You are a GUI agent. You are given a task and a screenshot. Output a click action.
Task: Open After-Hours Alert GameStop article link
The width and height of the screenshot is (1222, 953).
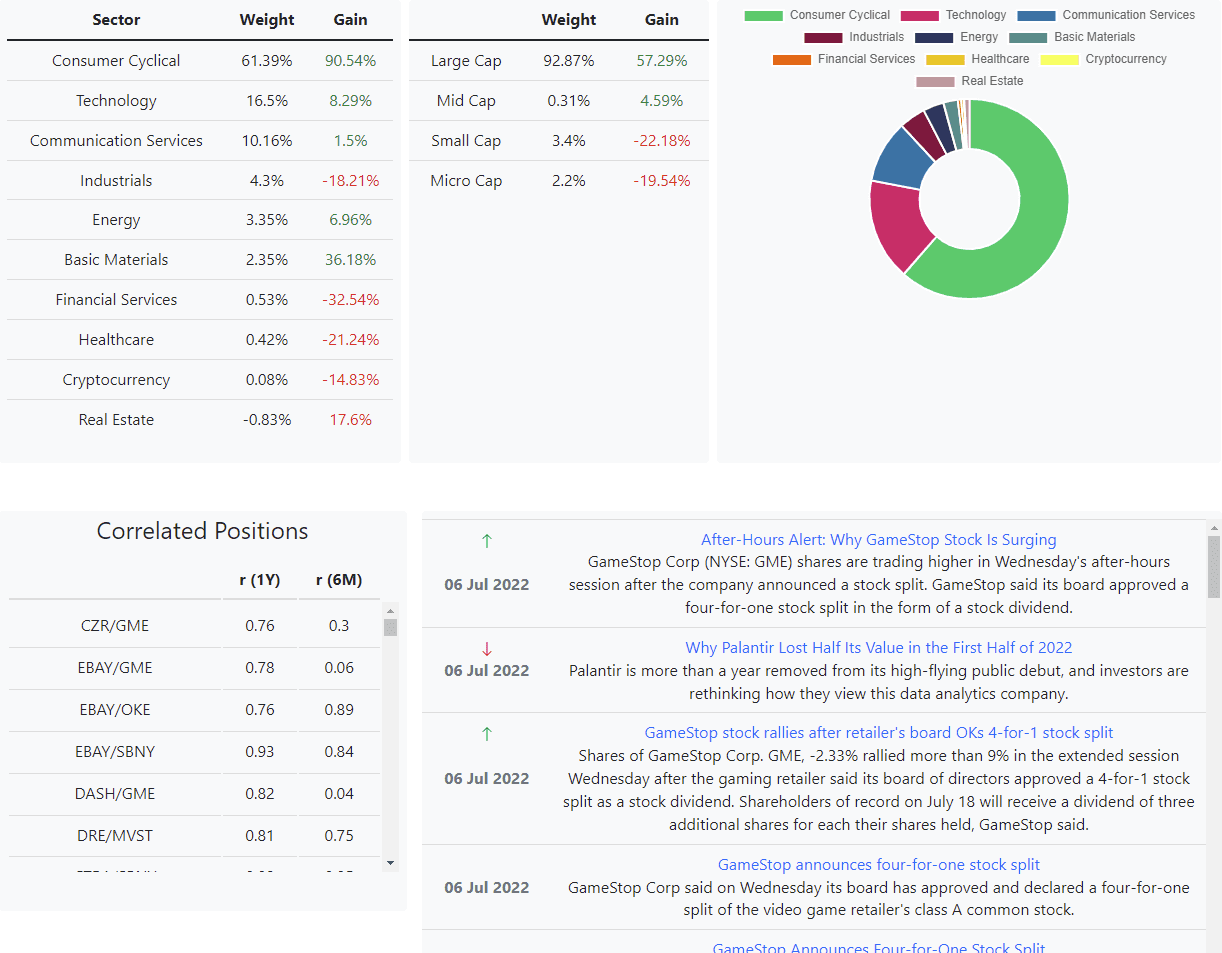pyautogui.click(x=878, y=540)
